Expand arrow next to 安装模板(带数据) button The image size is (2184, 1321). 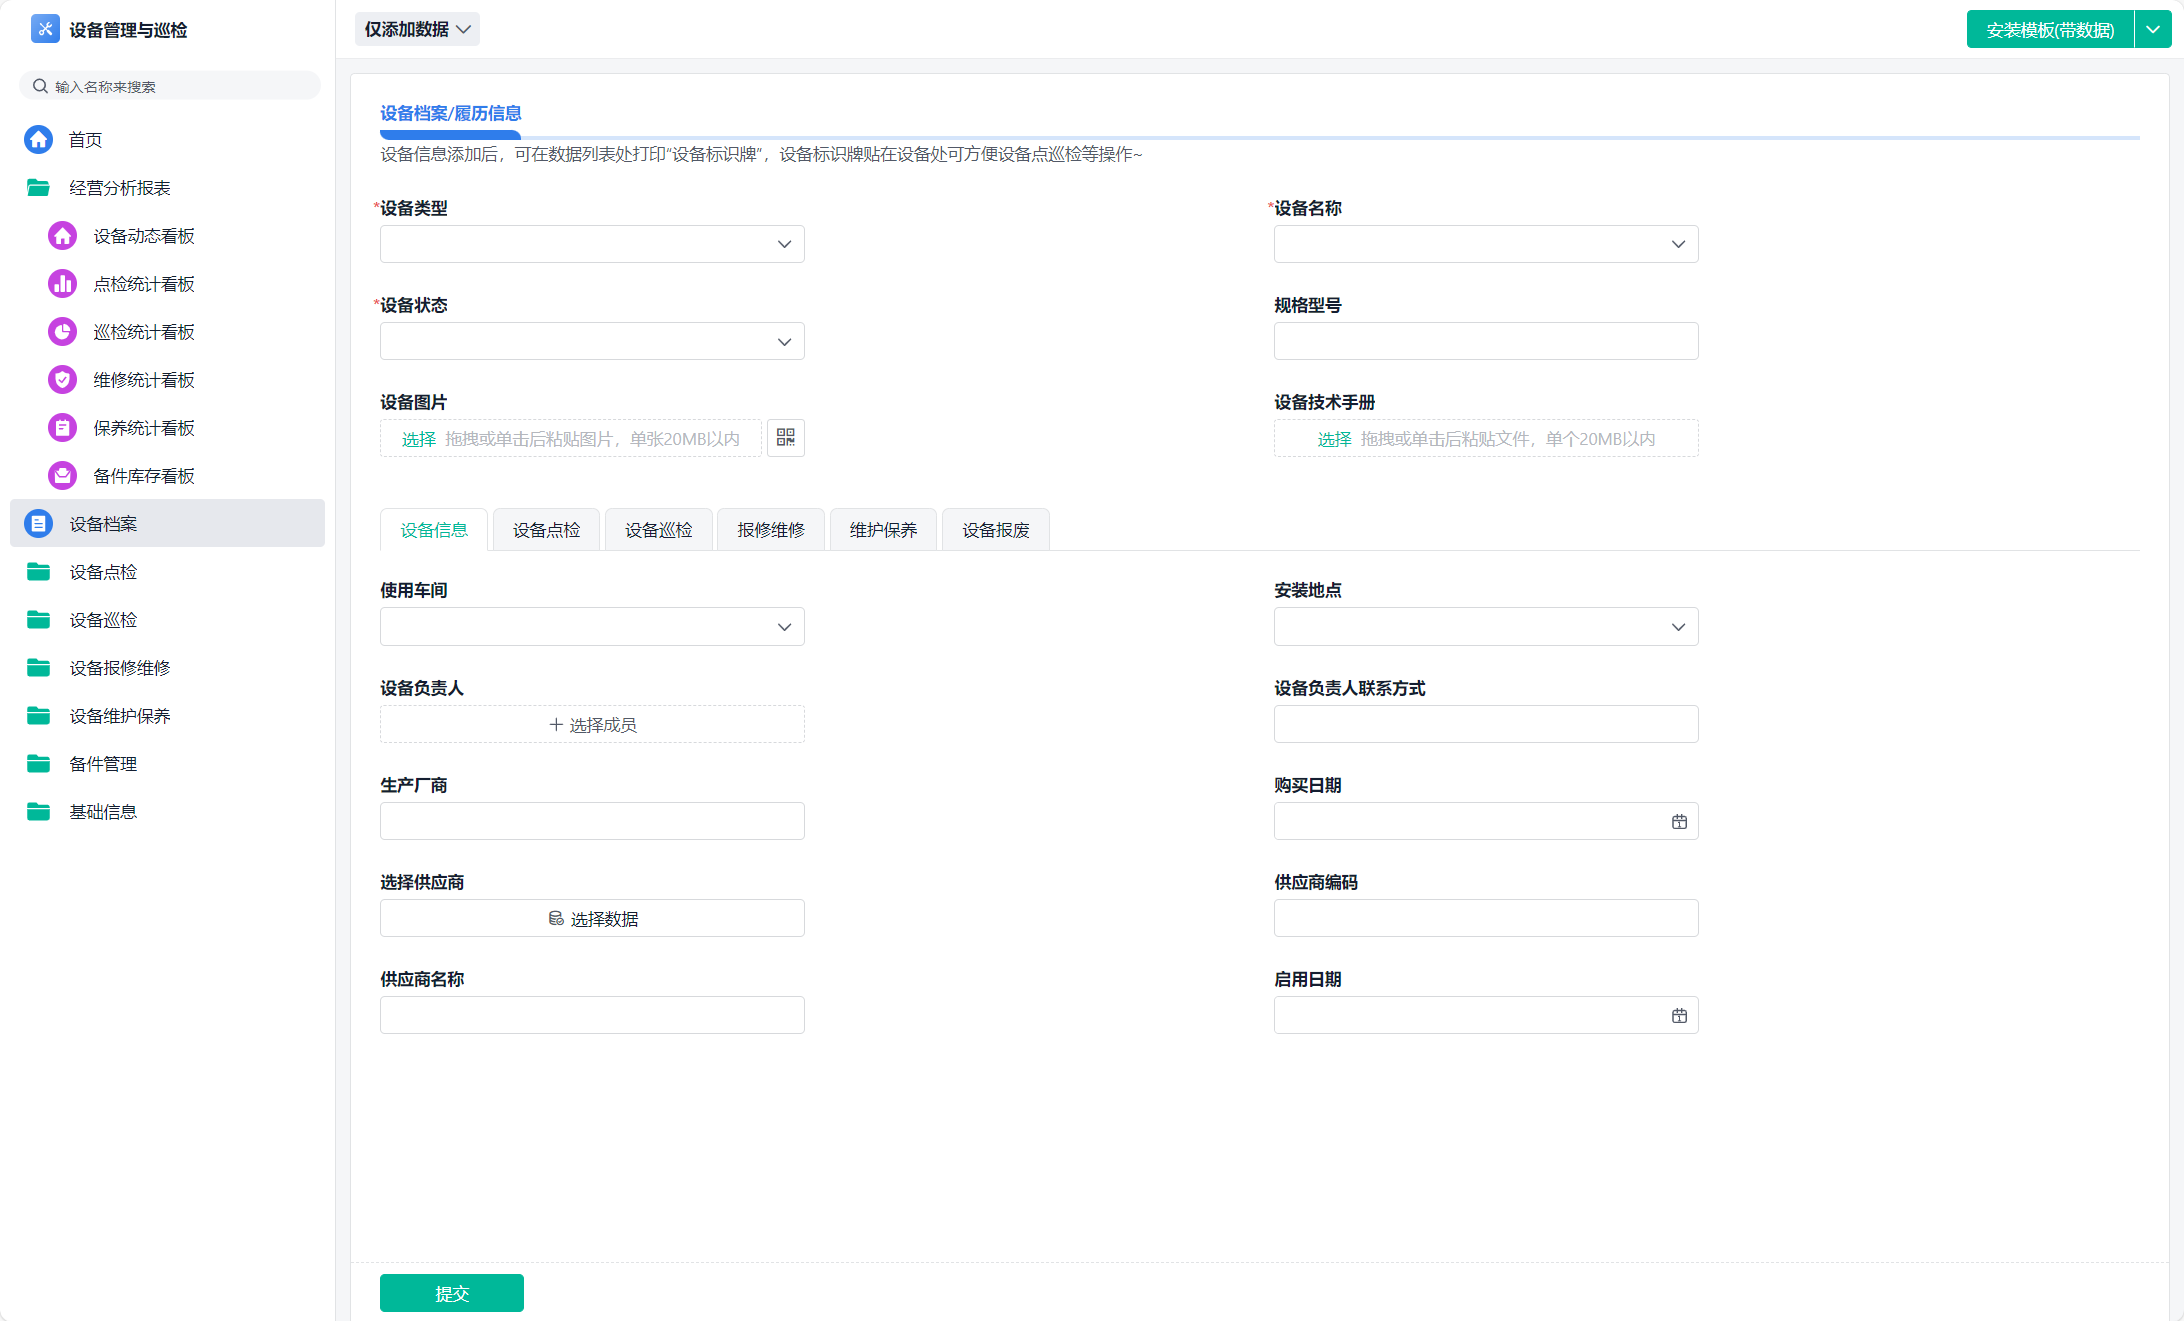2152,29
